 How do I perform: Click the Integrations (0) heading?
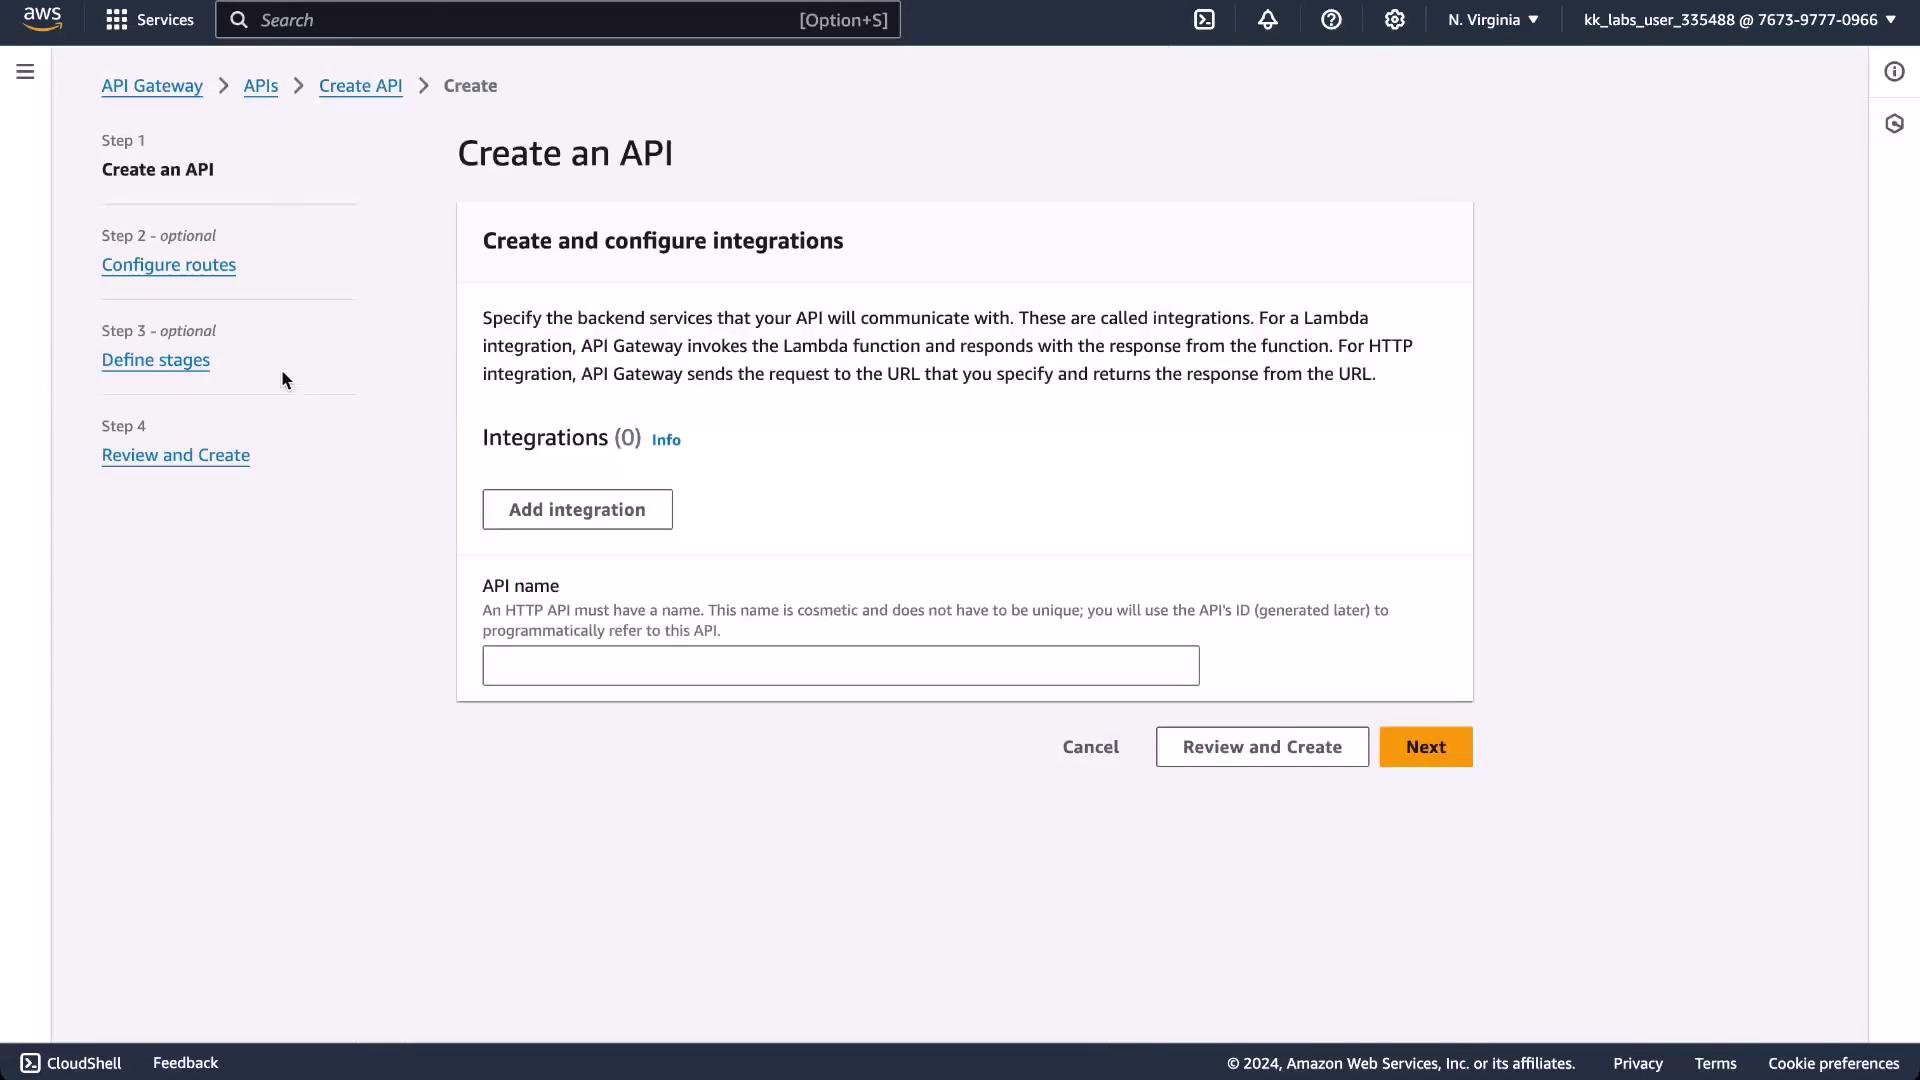562,438
